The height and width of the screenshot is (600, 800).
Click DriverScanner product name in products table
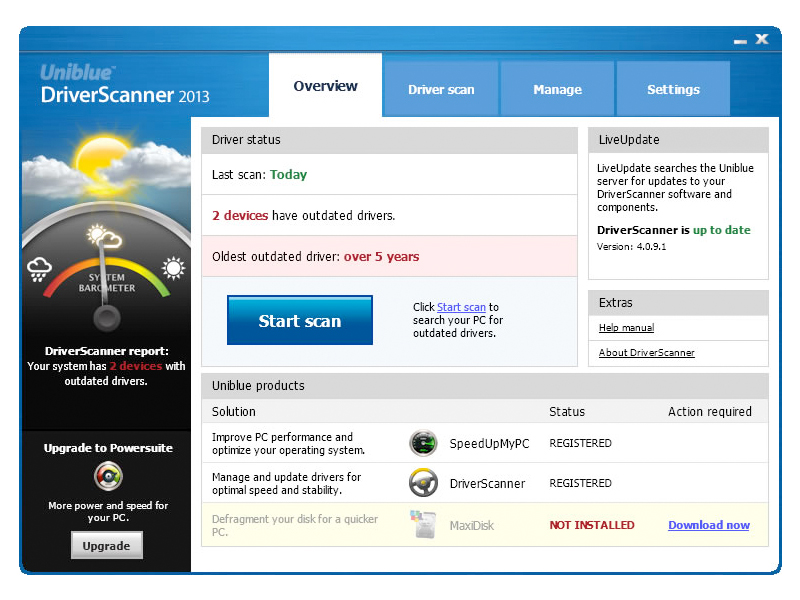(487, 483)
